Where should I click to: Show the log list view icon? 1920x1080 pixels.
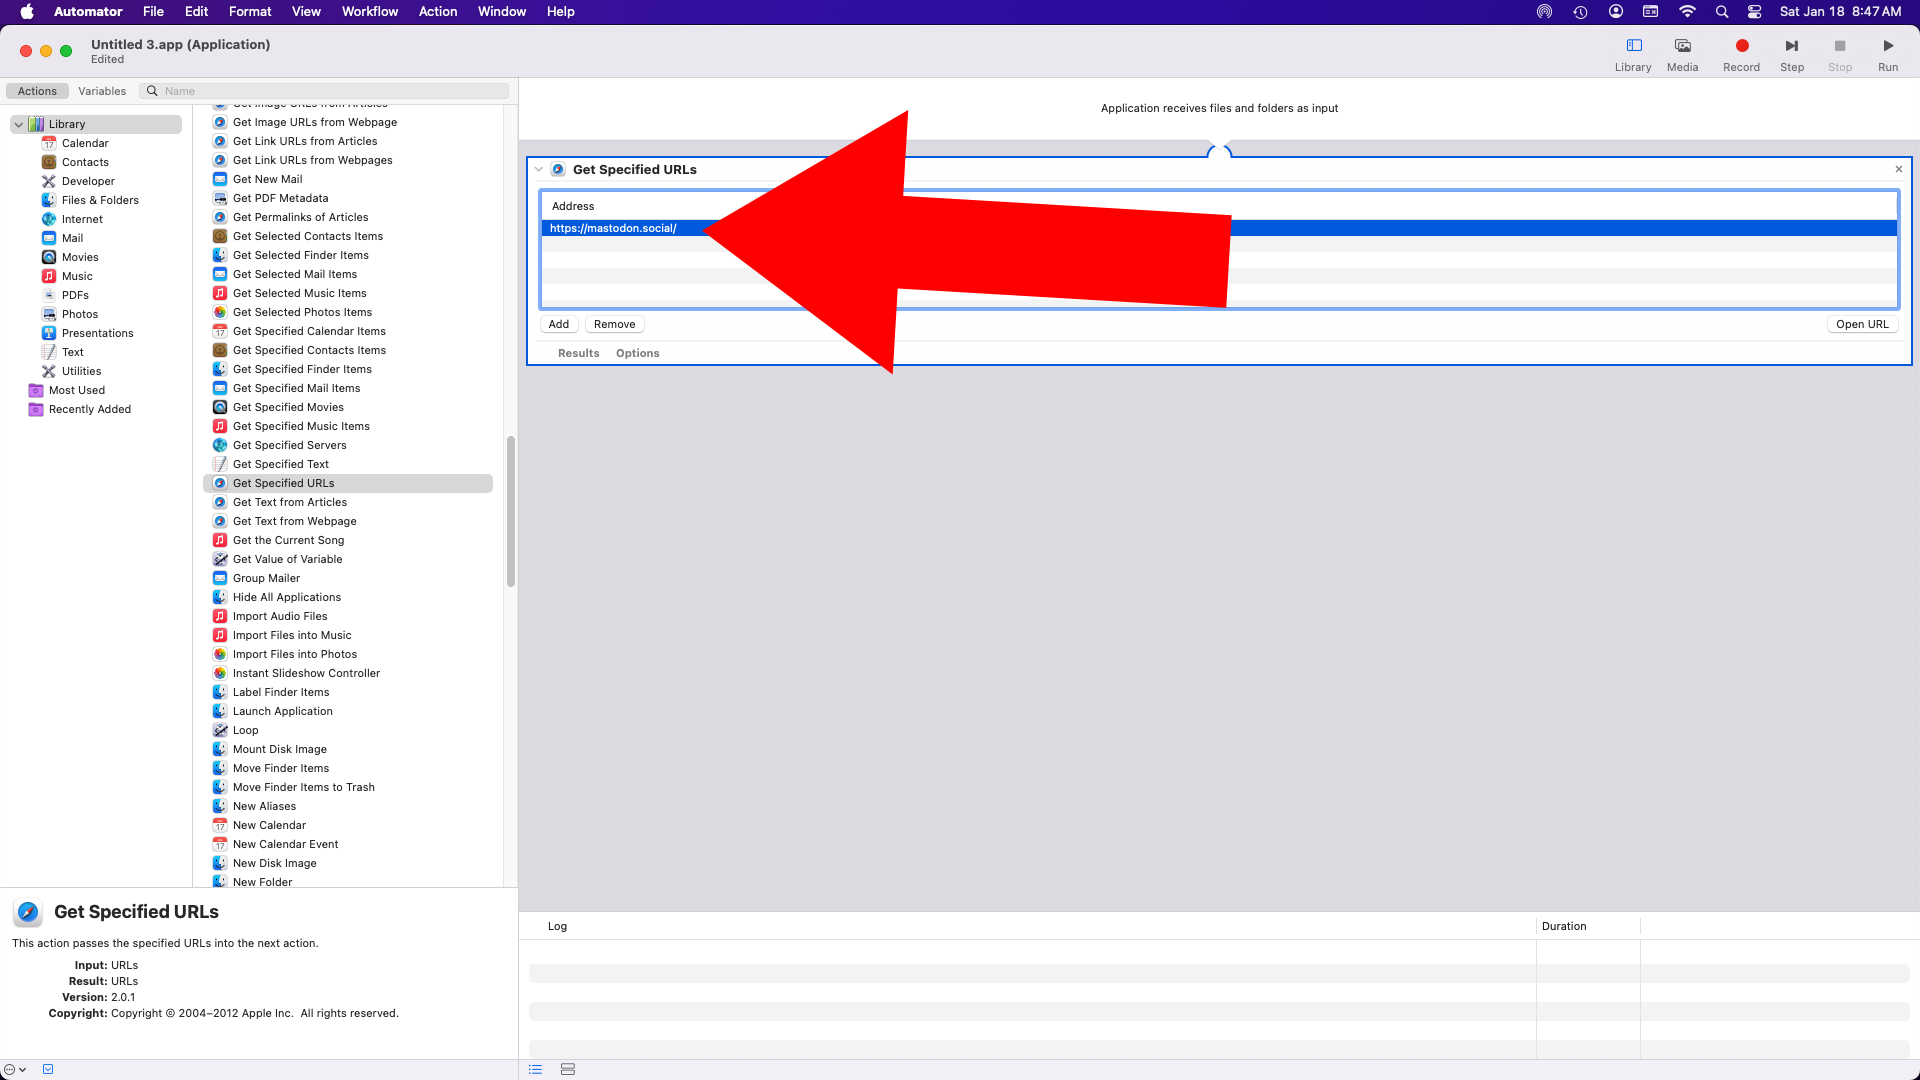(x=535, y=1069)
